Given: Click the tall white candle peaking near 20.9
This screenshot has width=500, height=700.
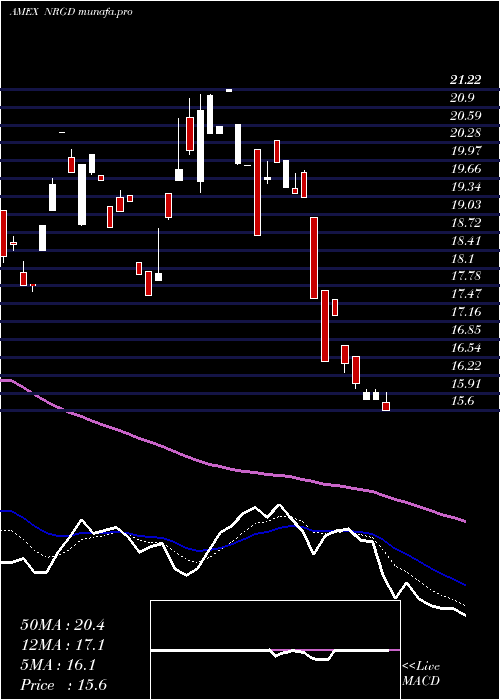Looking at the screenshot, I should tap(200, 146).
